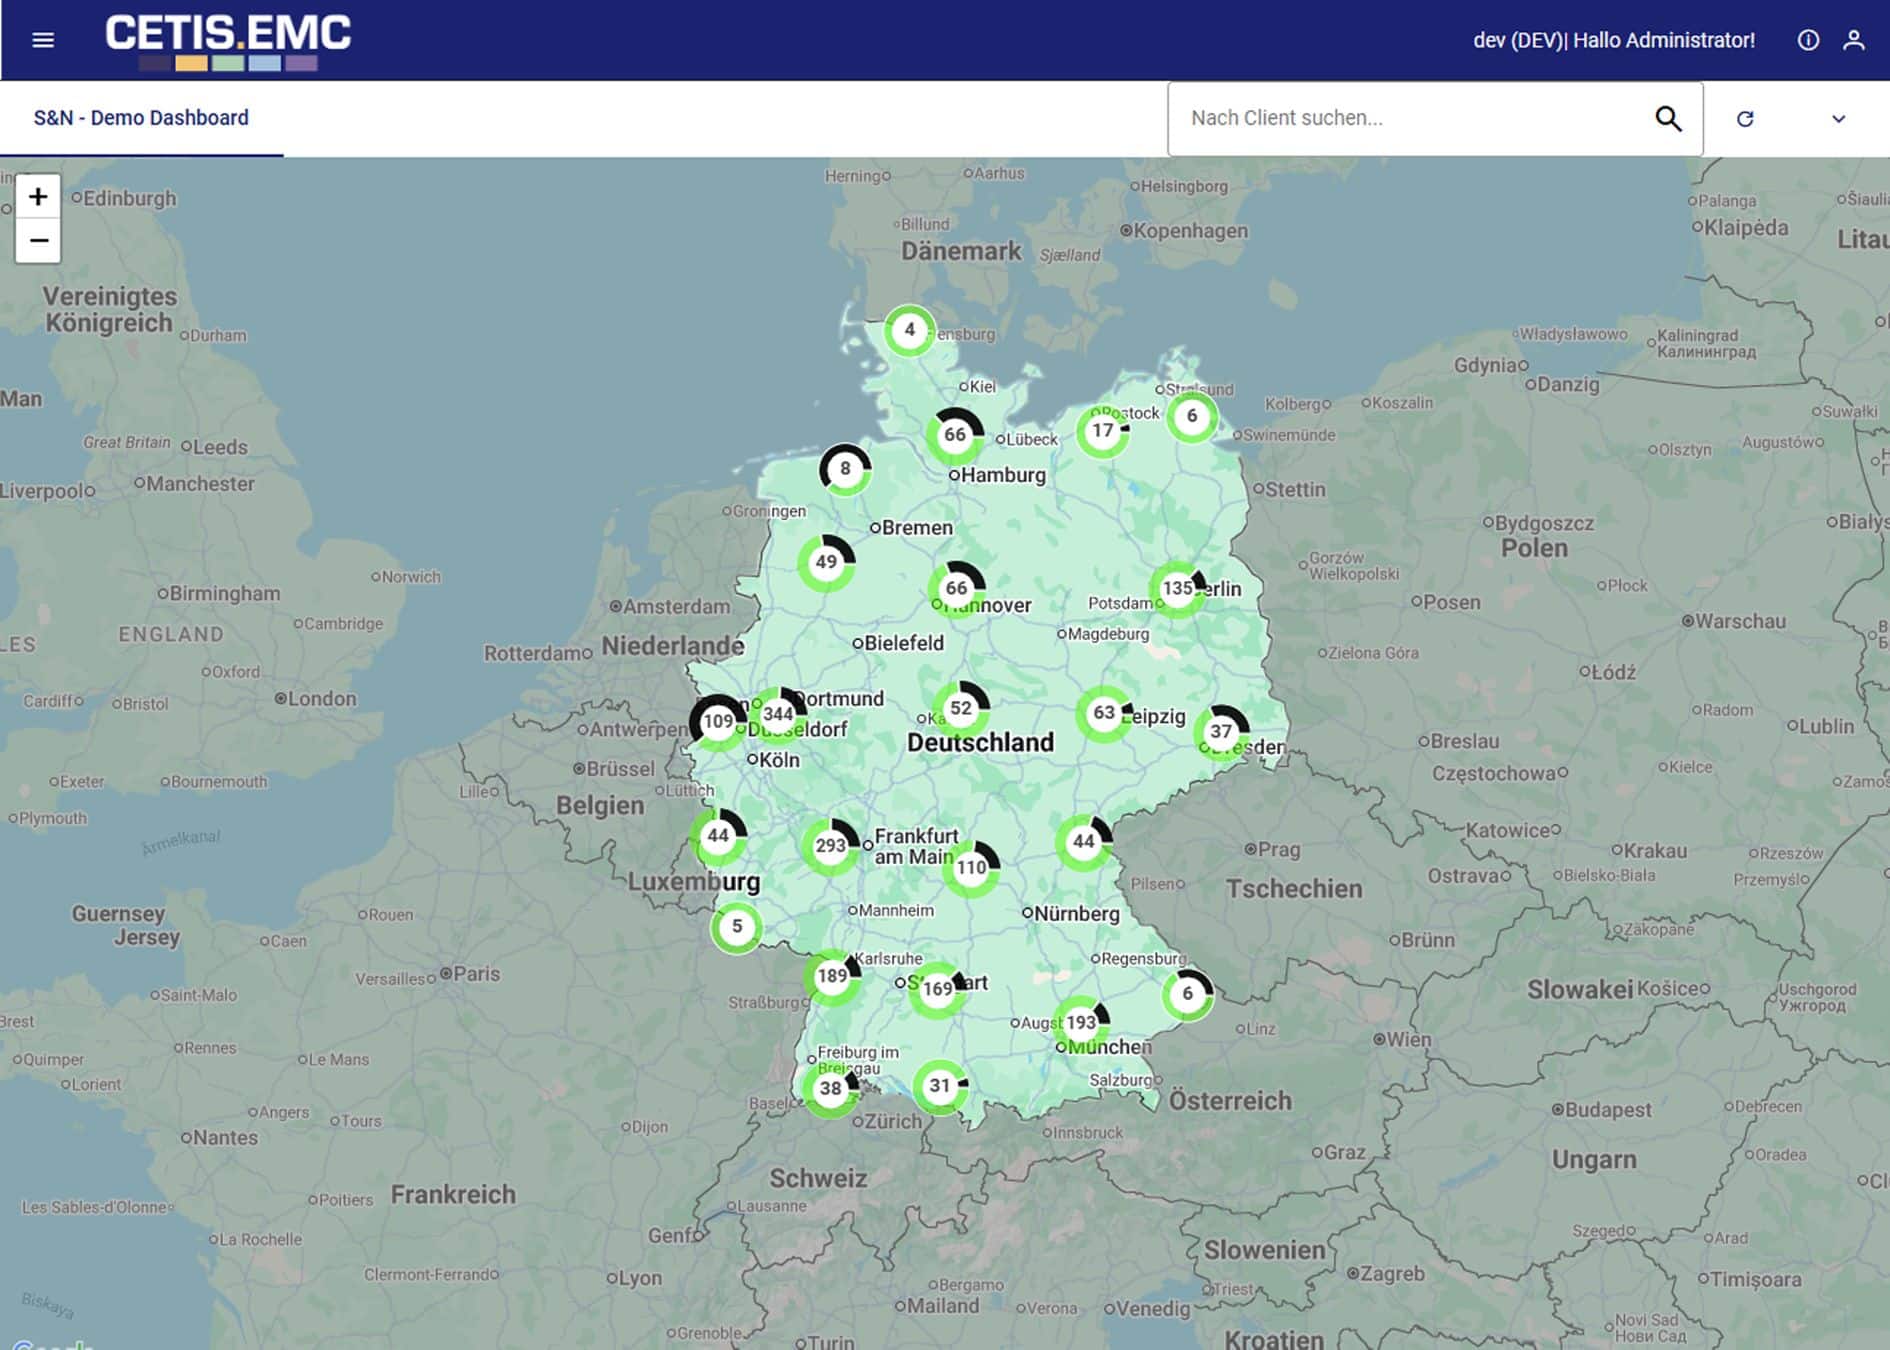Click the 135 cluster at Berlin
Screen dimensions: 1890x1350
click(x=1178, y=588)
